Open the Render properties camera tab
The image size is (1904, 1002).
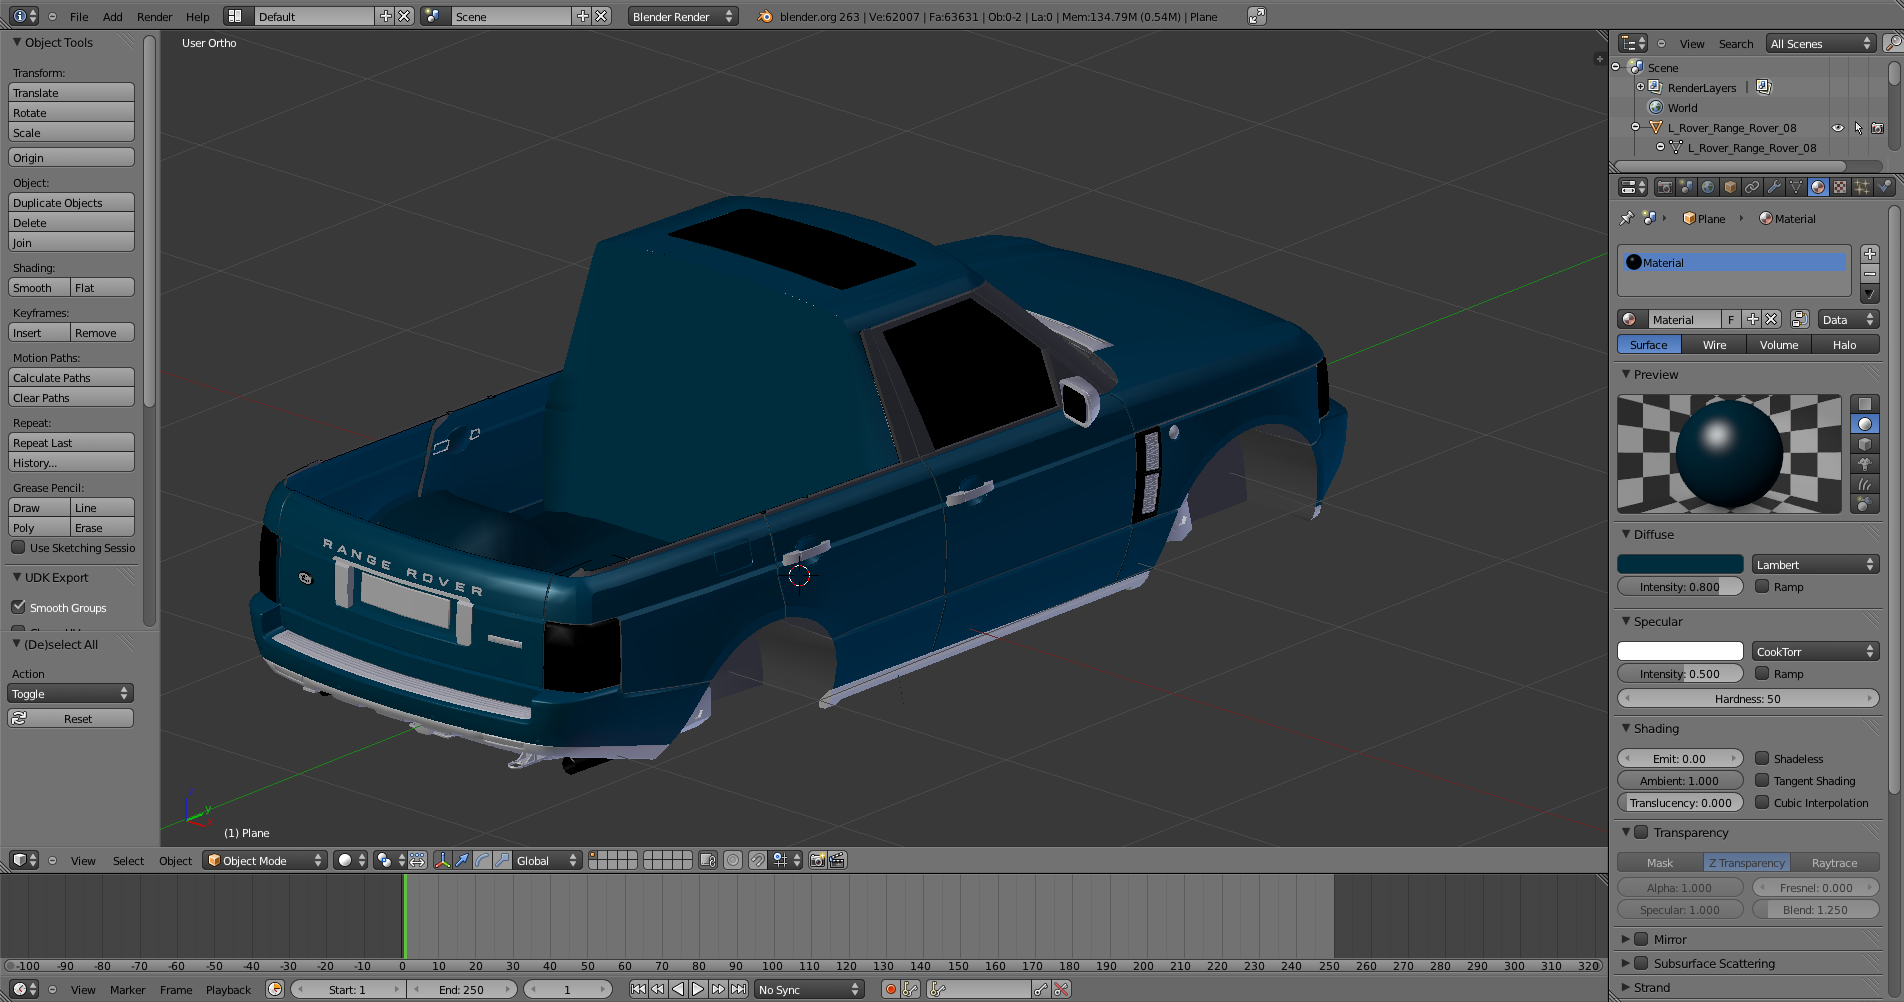click(1664, 187)
